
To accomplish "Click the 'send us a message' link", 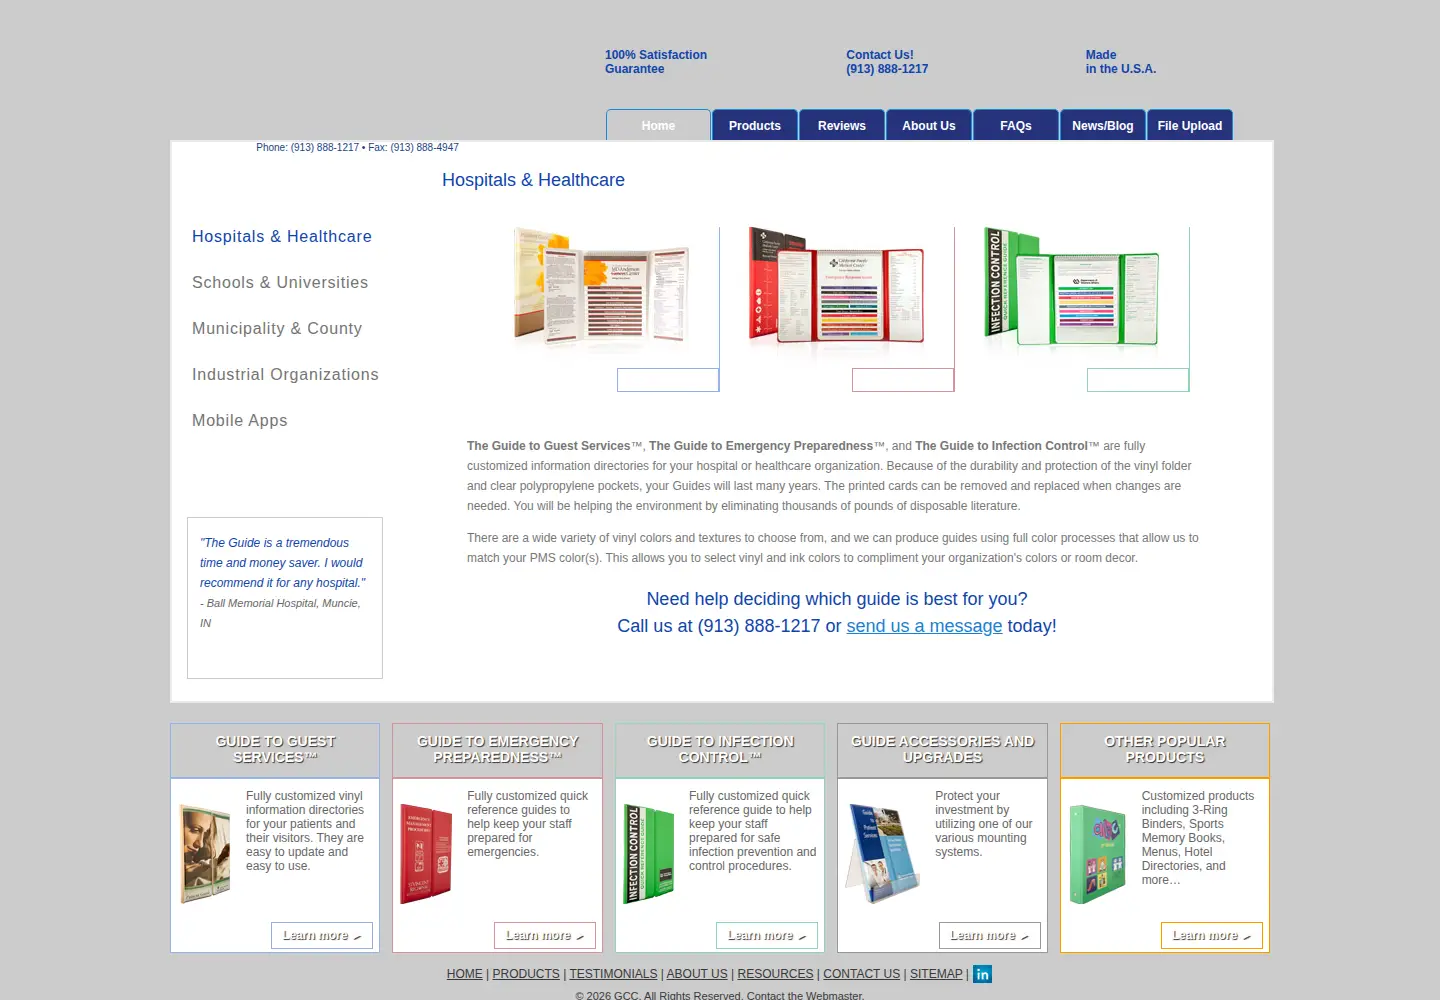I will [x=924, y=626].
